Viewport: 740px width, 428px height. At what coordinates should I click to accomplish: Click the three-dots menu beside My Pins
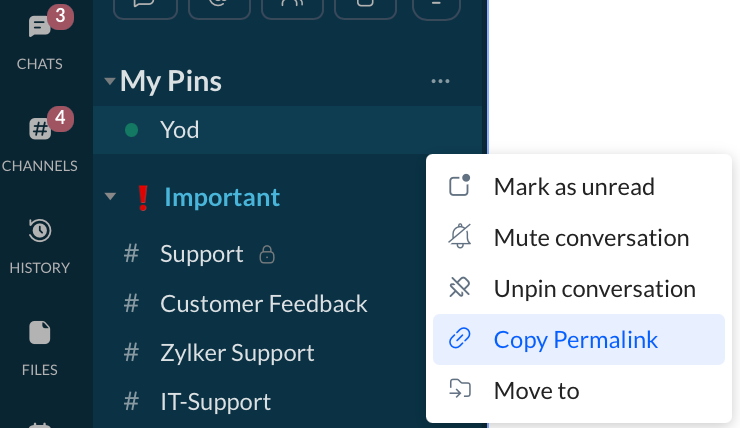pyautogui.click(x=440, y=81)
